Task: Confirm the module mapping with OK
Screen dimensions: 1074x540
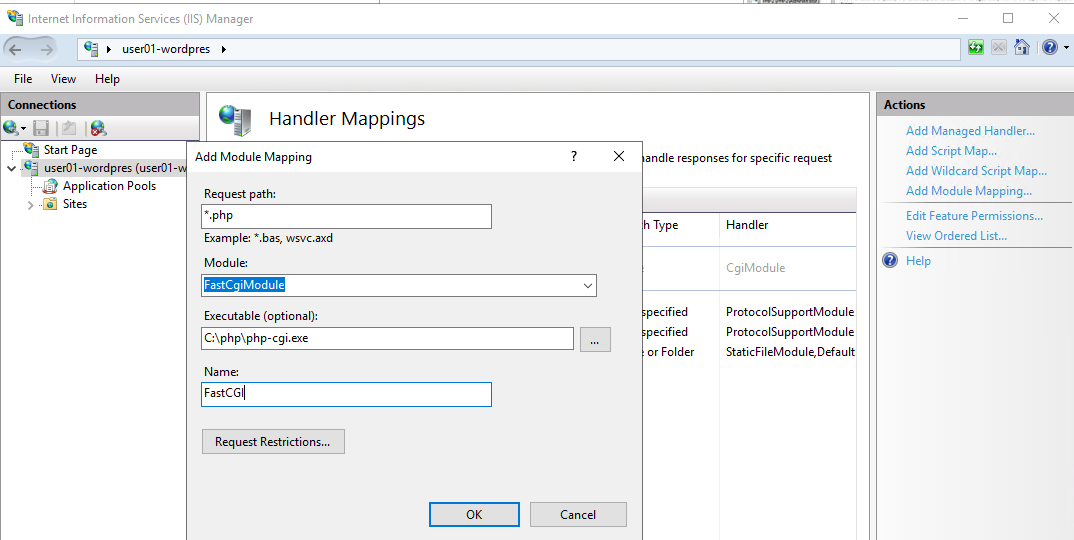Action: [x=474, y=515]
